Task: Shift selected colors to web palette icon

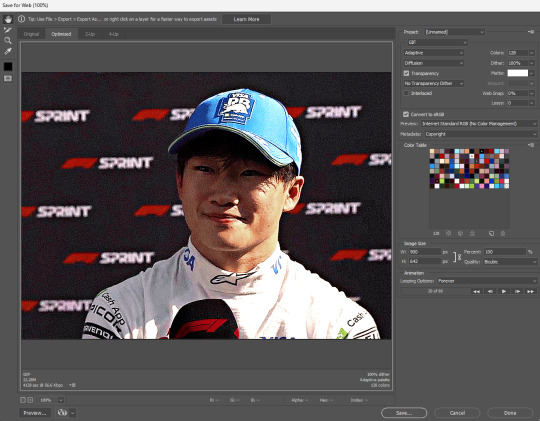Action: click(460, 234)
